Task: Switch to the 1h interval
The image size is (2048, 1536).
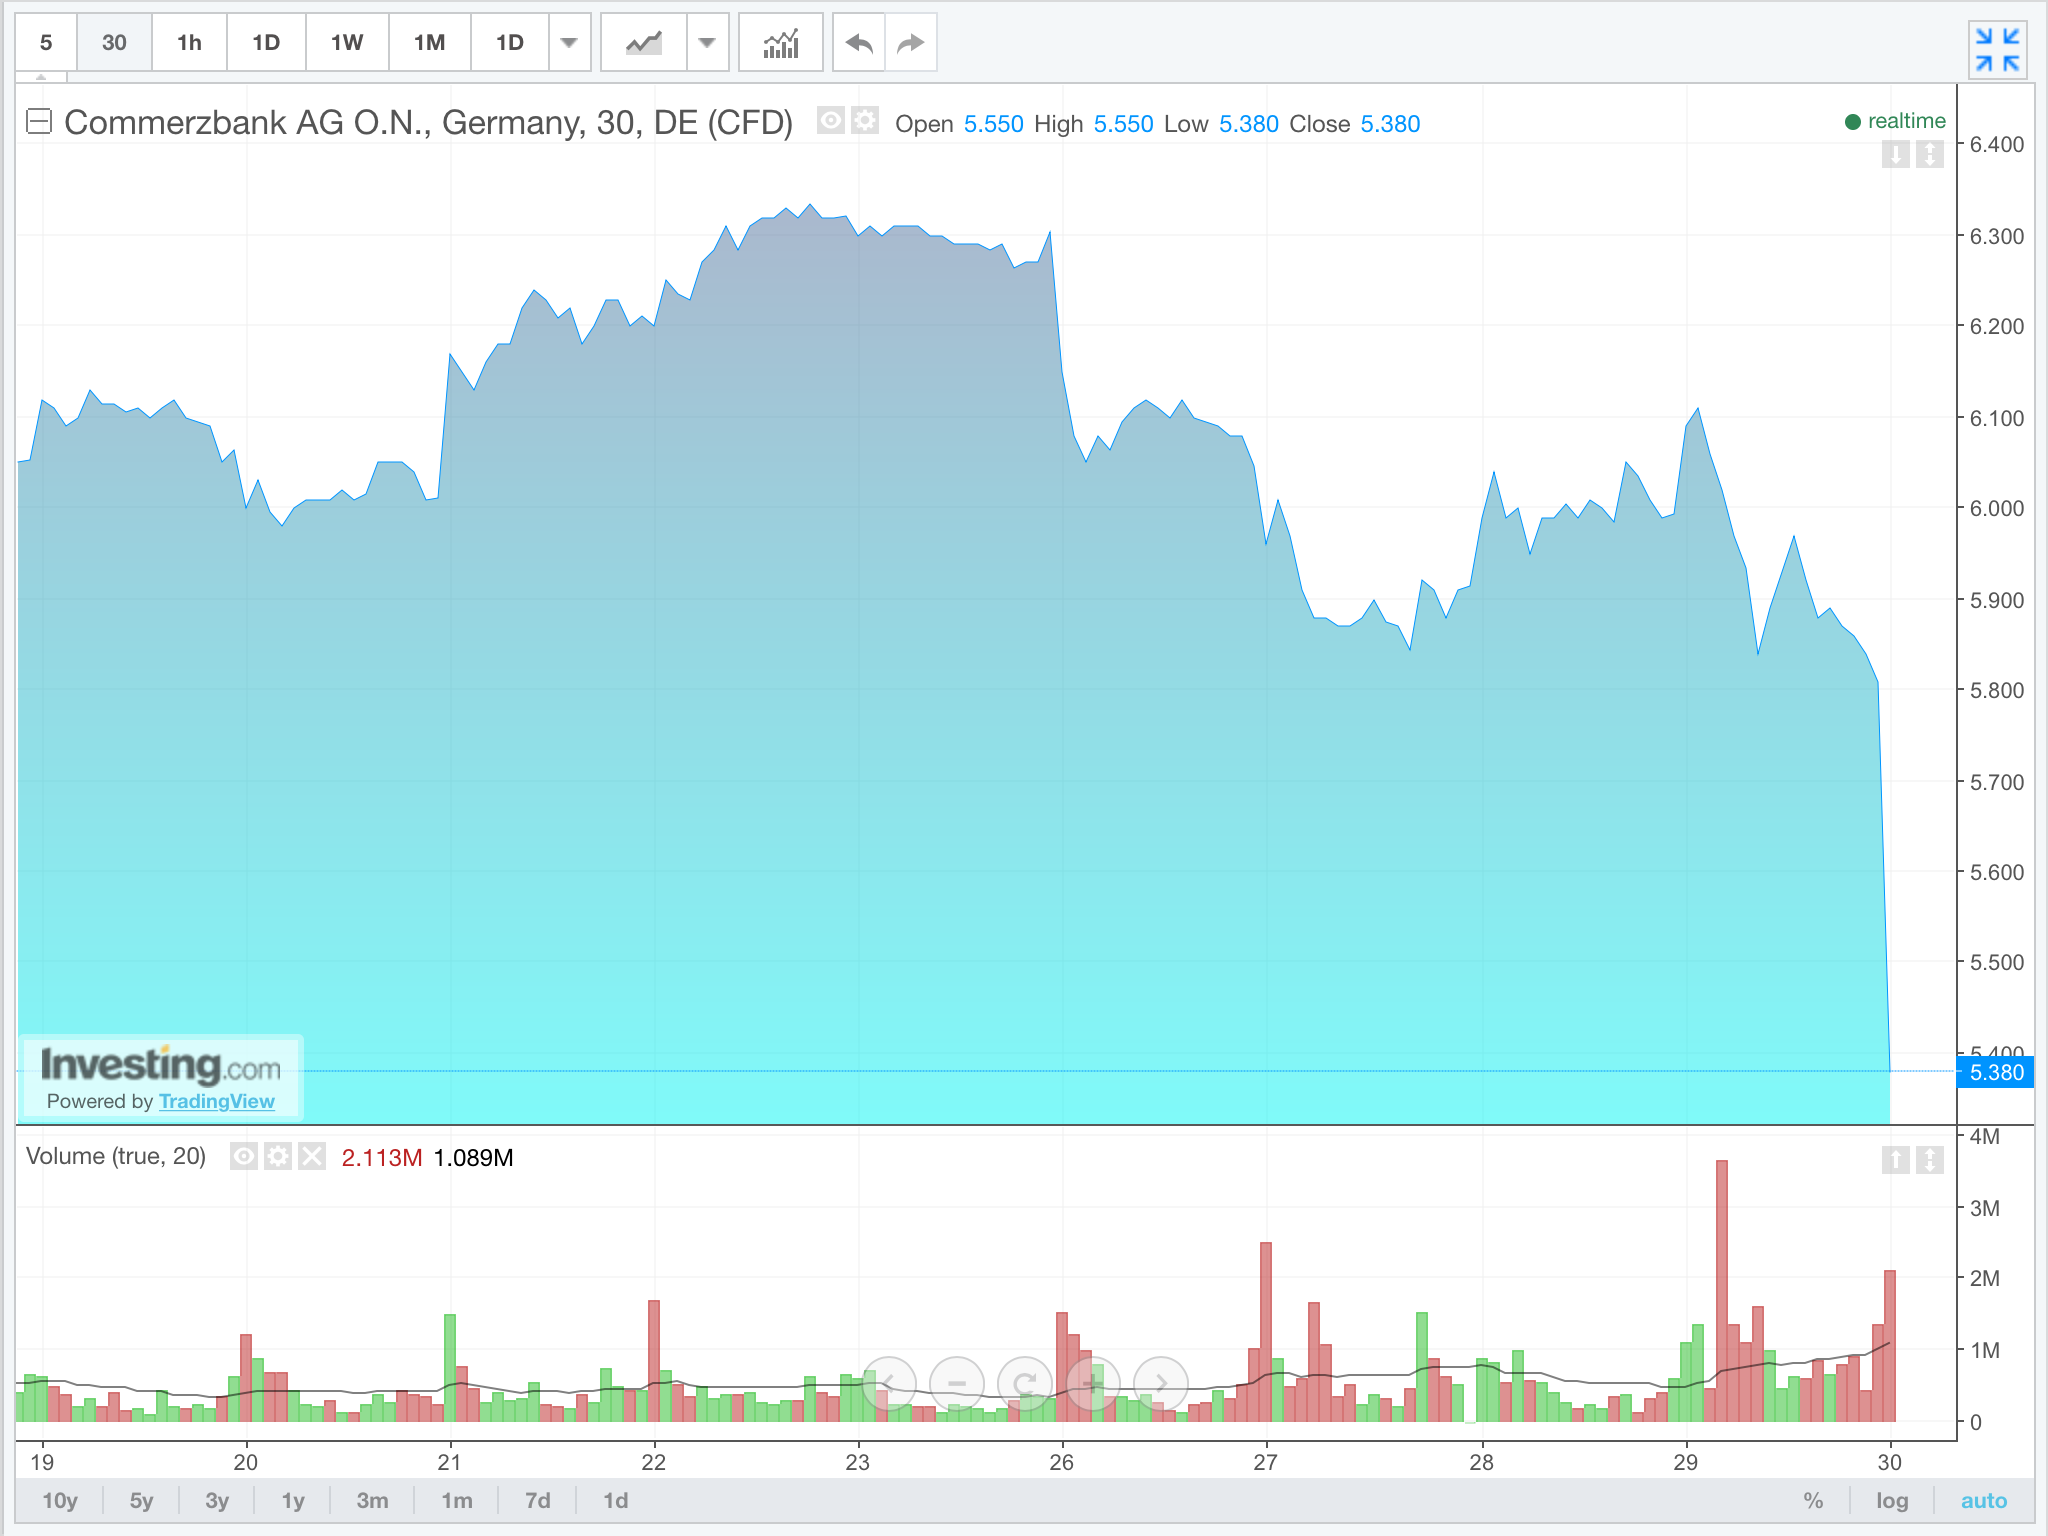Action: point(189,42)
